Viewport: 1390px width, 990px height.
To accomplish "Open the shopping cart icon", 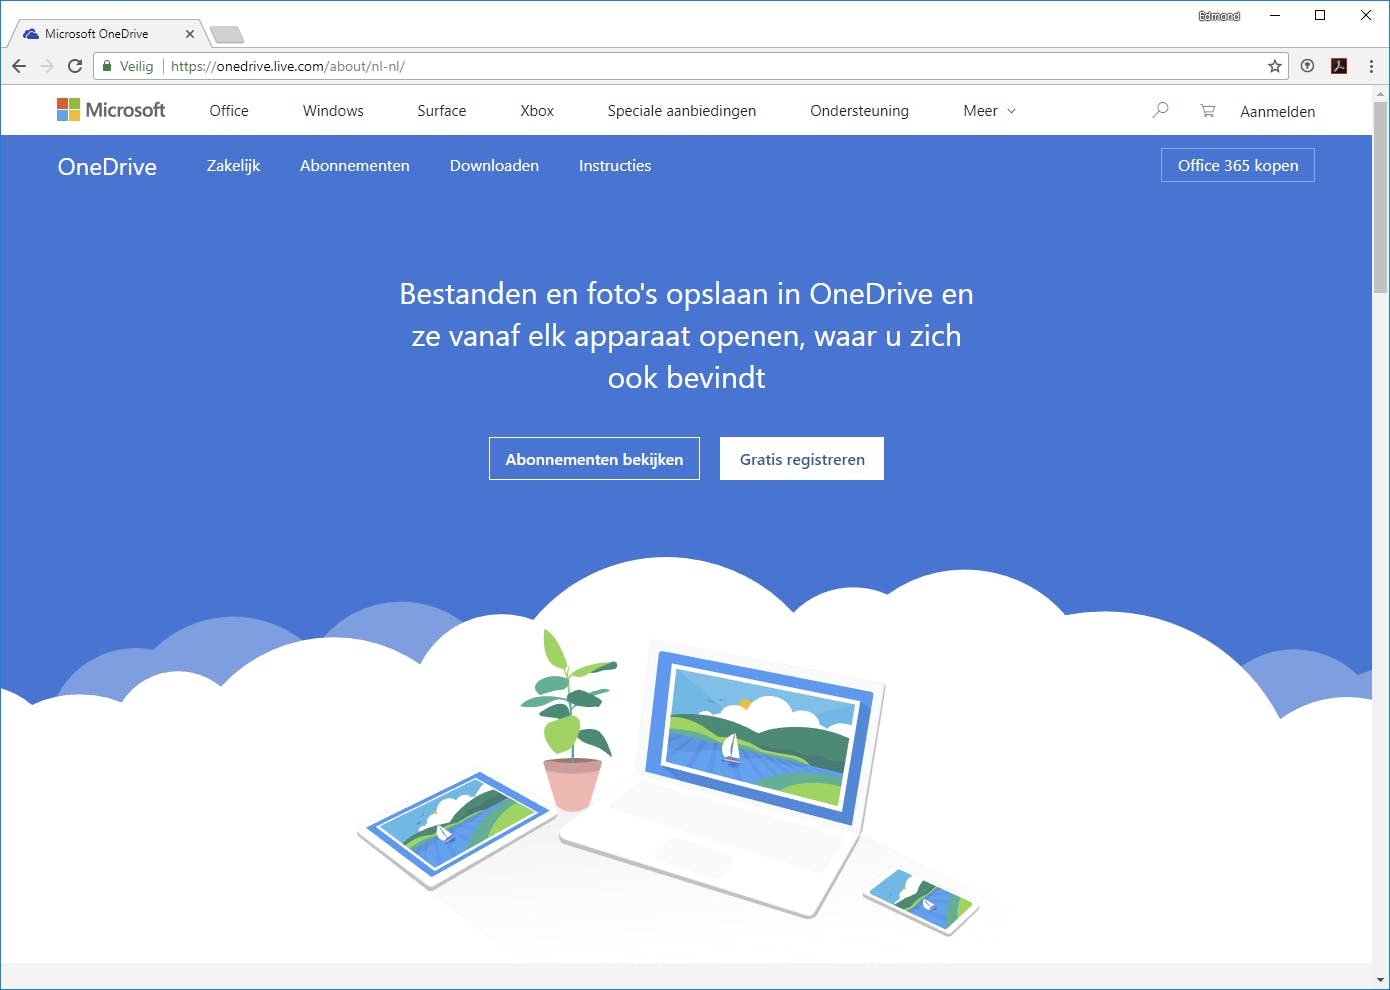I will tap(1208, 111).
